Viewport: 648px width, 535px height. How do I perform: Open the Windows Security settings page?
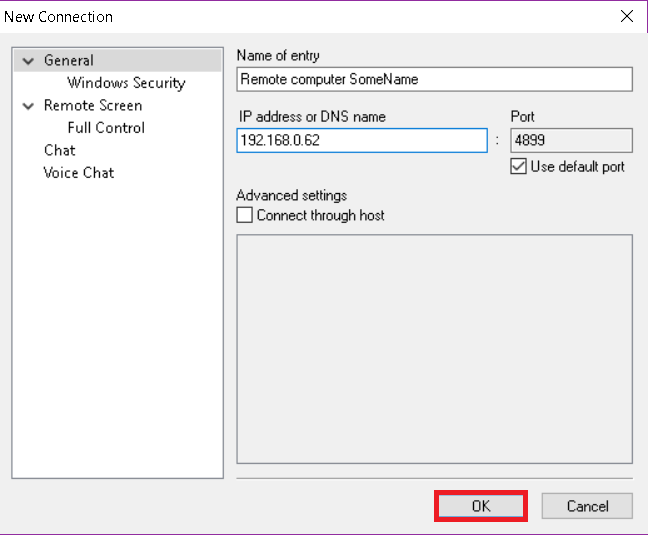pos(126,83)
